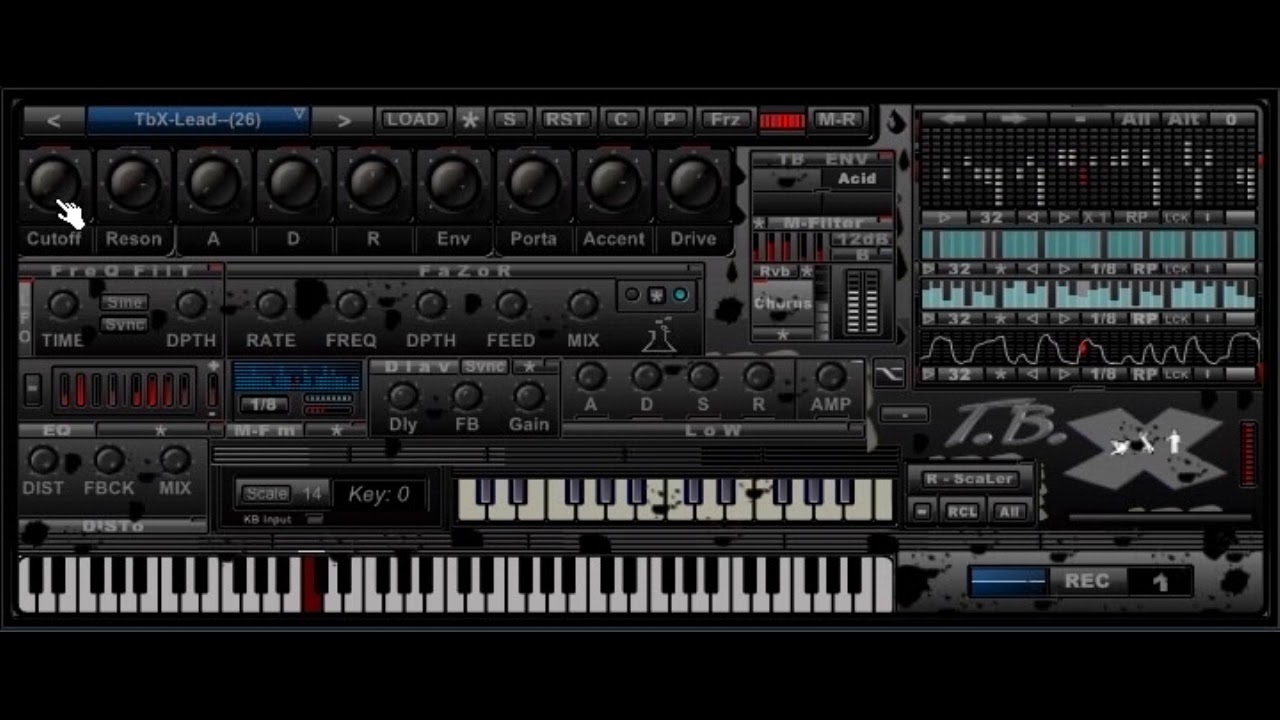Viewport: 1280px width, 720px height.
Task: Select the star option in the FaZoR mode selector
Action: (x=656, y=295)
